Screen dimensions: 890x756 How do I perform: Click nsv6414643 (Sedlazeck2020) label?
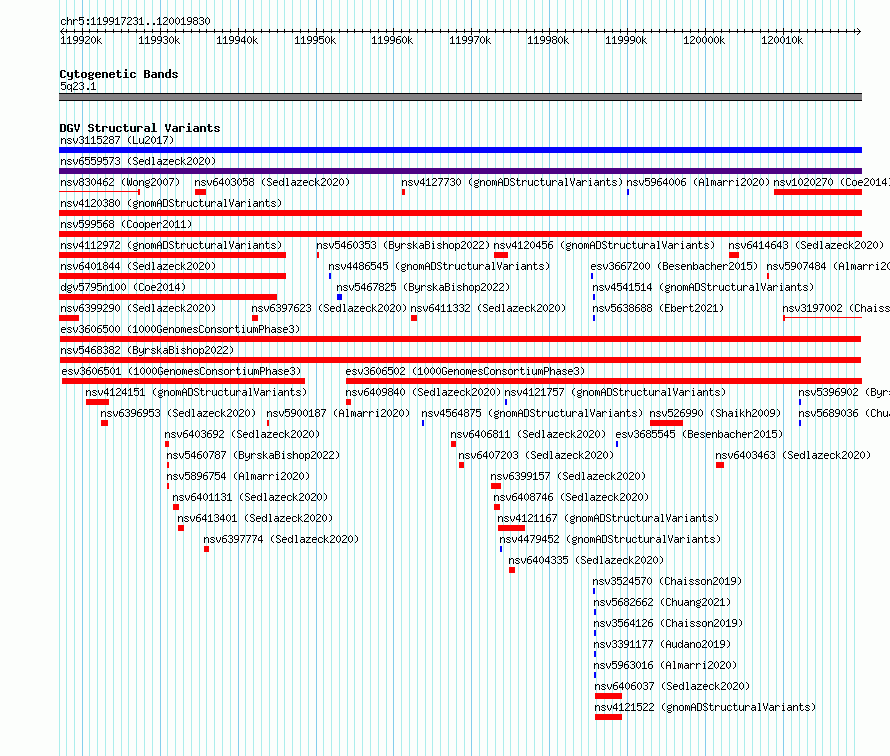806,245
